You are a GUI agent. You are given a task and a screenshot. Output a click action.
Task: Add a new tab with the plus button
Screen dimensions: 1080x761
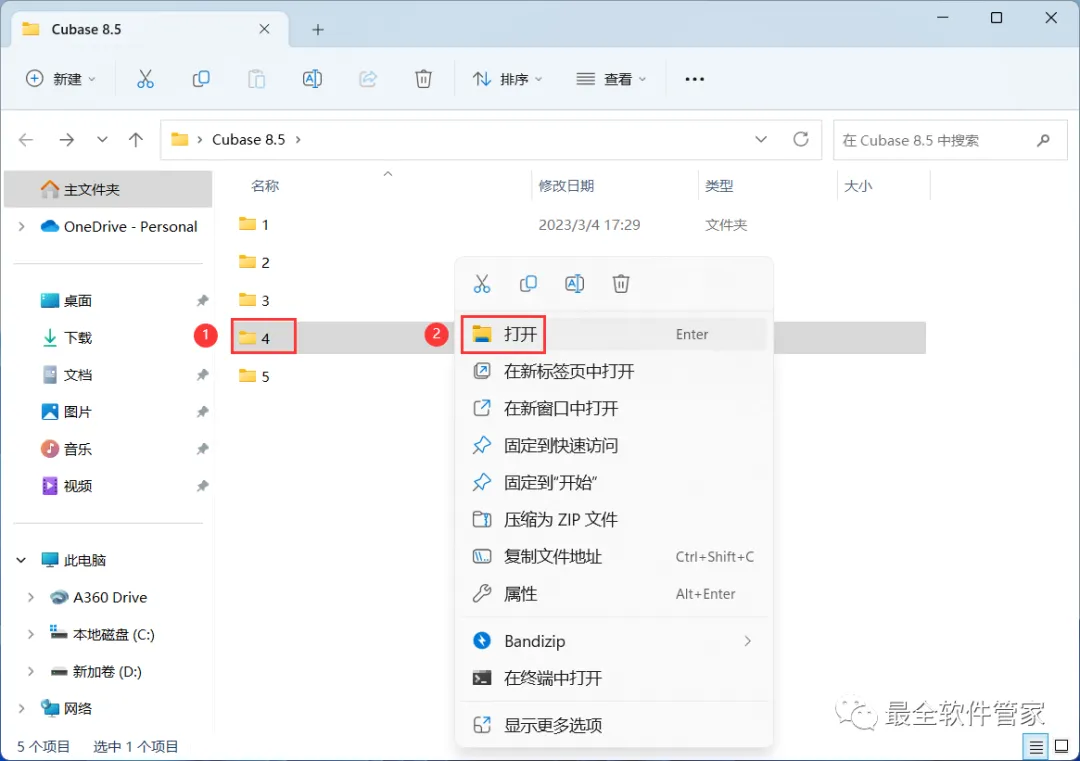pos(318,30)
